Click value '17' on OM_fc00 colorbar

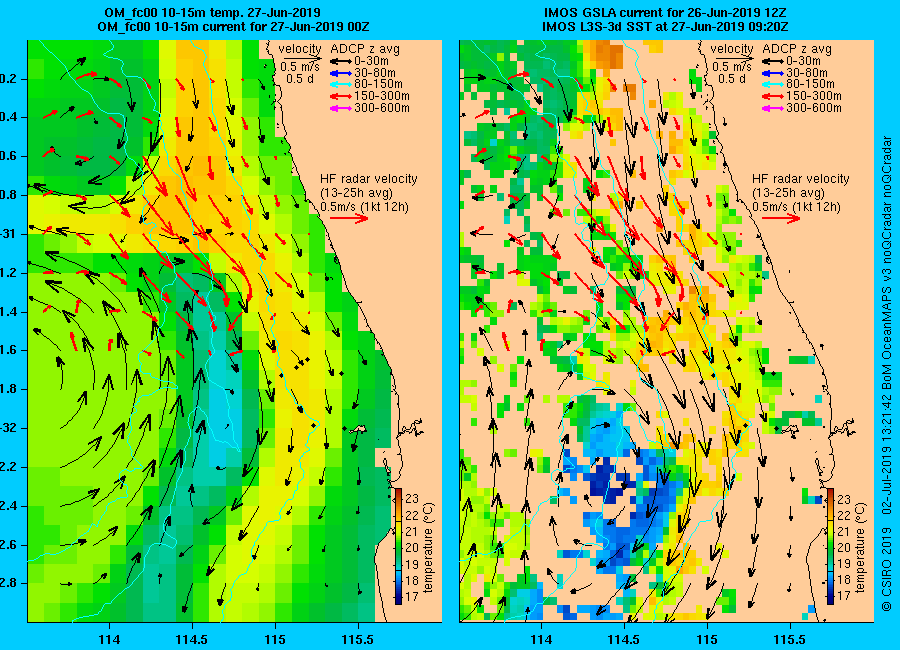click(412, 596)
